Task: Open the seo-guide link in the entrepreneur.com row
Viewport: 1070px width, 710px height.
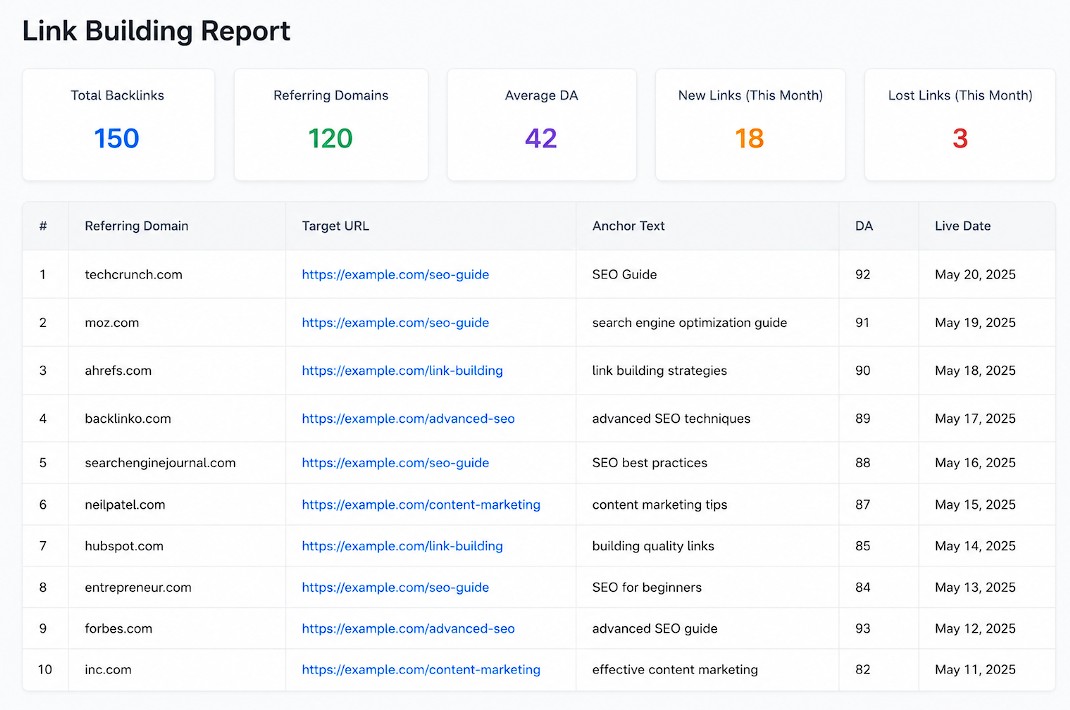Action: (395, 587)
